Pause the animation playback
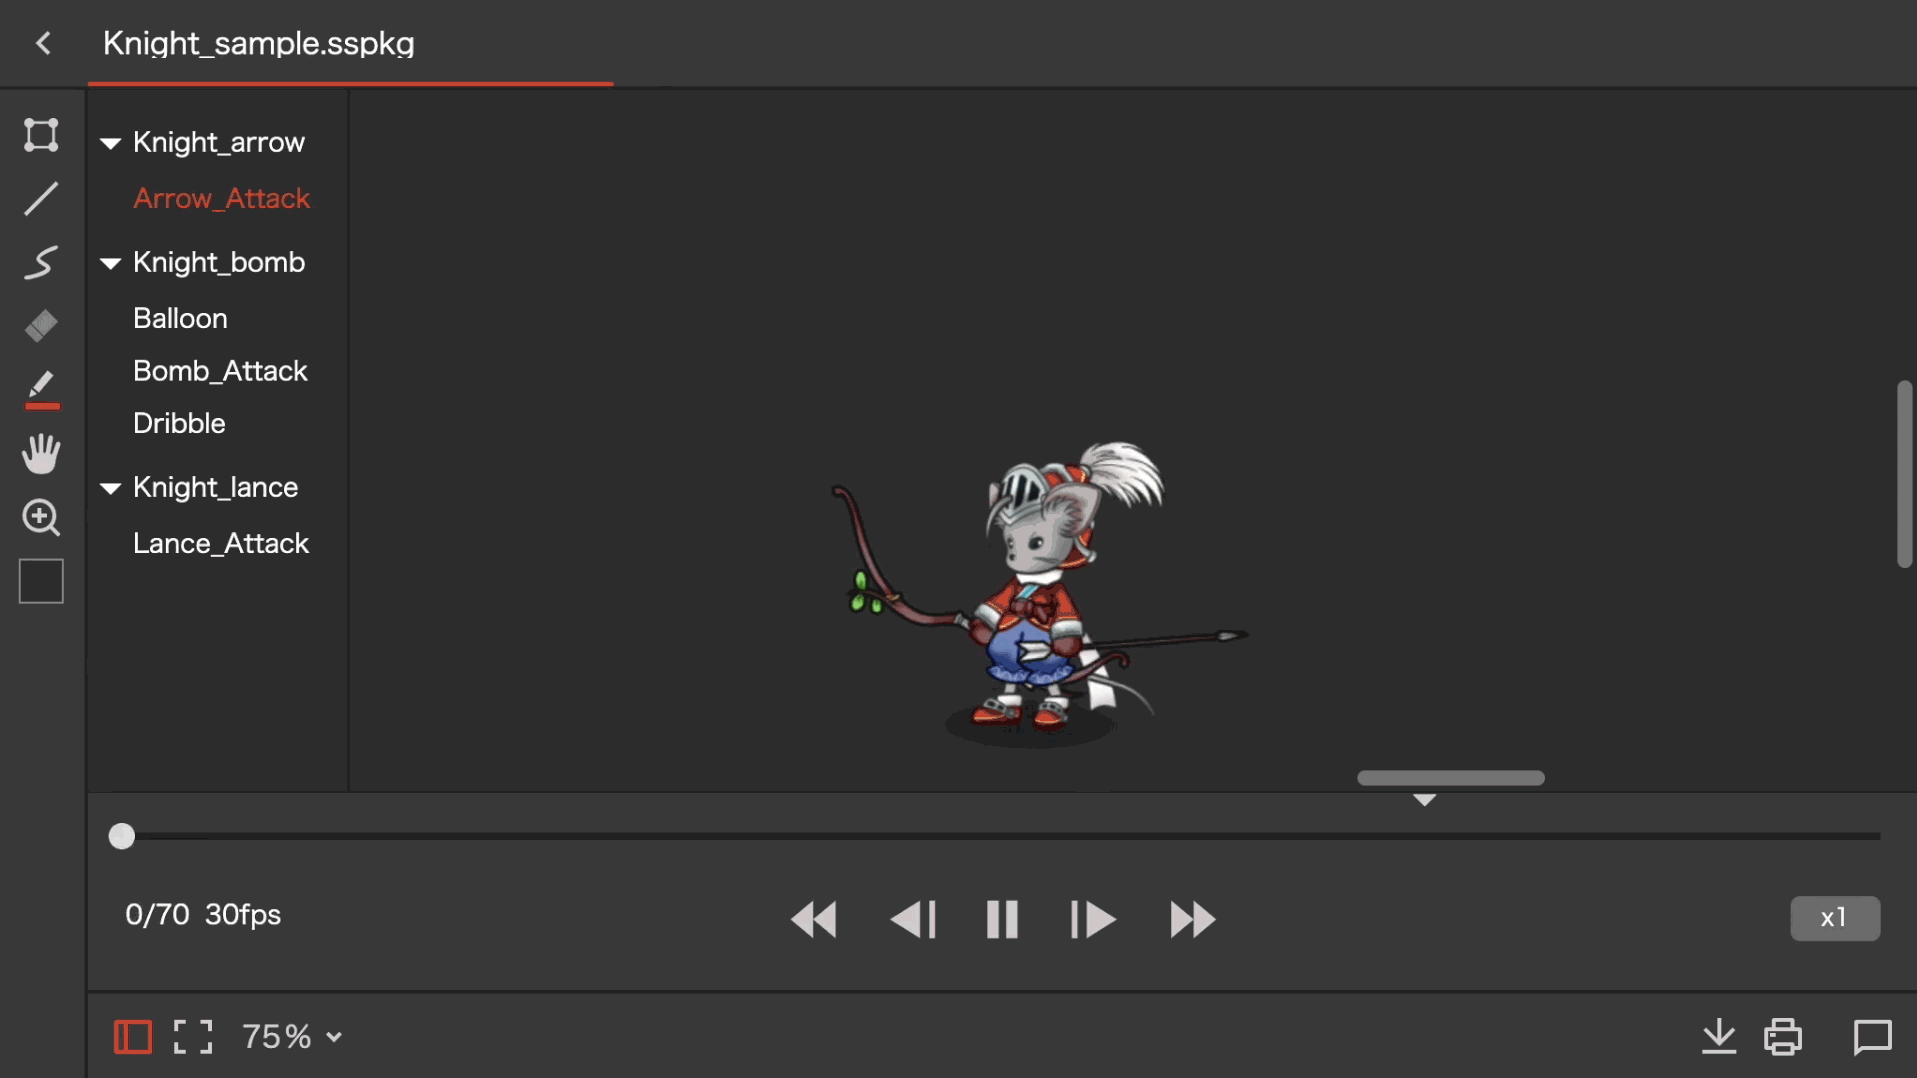Viewport: 1917px width, 1078px height. pos(1002,919)
